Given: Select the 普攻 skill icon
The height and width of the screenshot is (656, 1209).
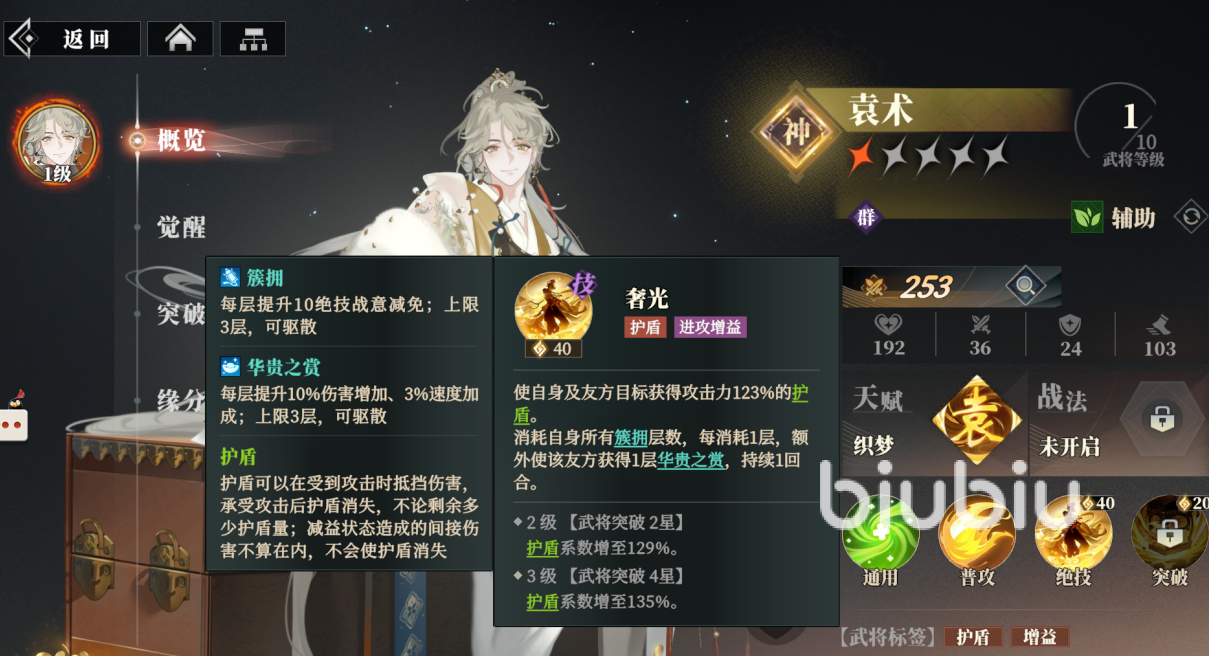Looking at the screenshot, I should pos(976,535).
